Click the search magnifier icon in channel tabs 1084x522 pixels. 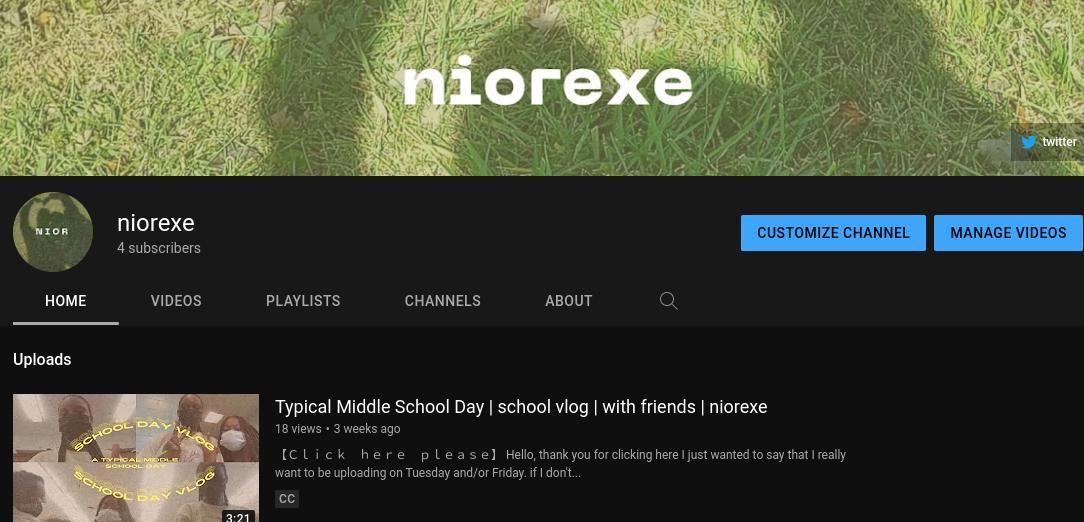point(668,301)
